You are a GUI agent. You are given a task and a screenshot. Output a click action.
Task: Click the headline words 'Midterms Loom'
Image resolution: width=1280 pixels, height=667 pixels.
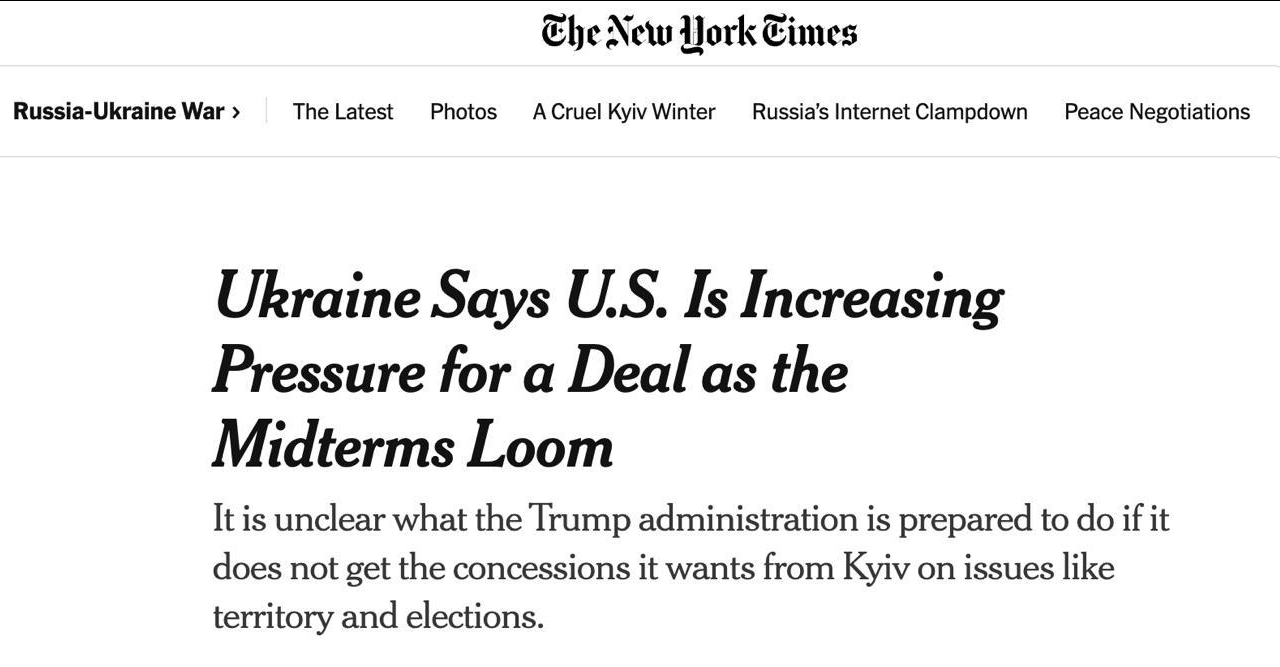413,445
